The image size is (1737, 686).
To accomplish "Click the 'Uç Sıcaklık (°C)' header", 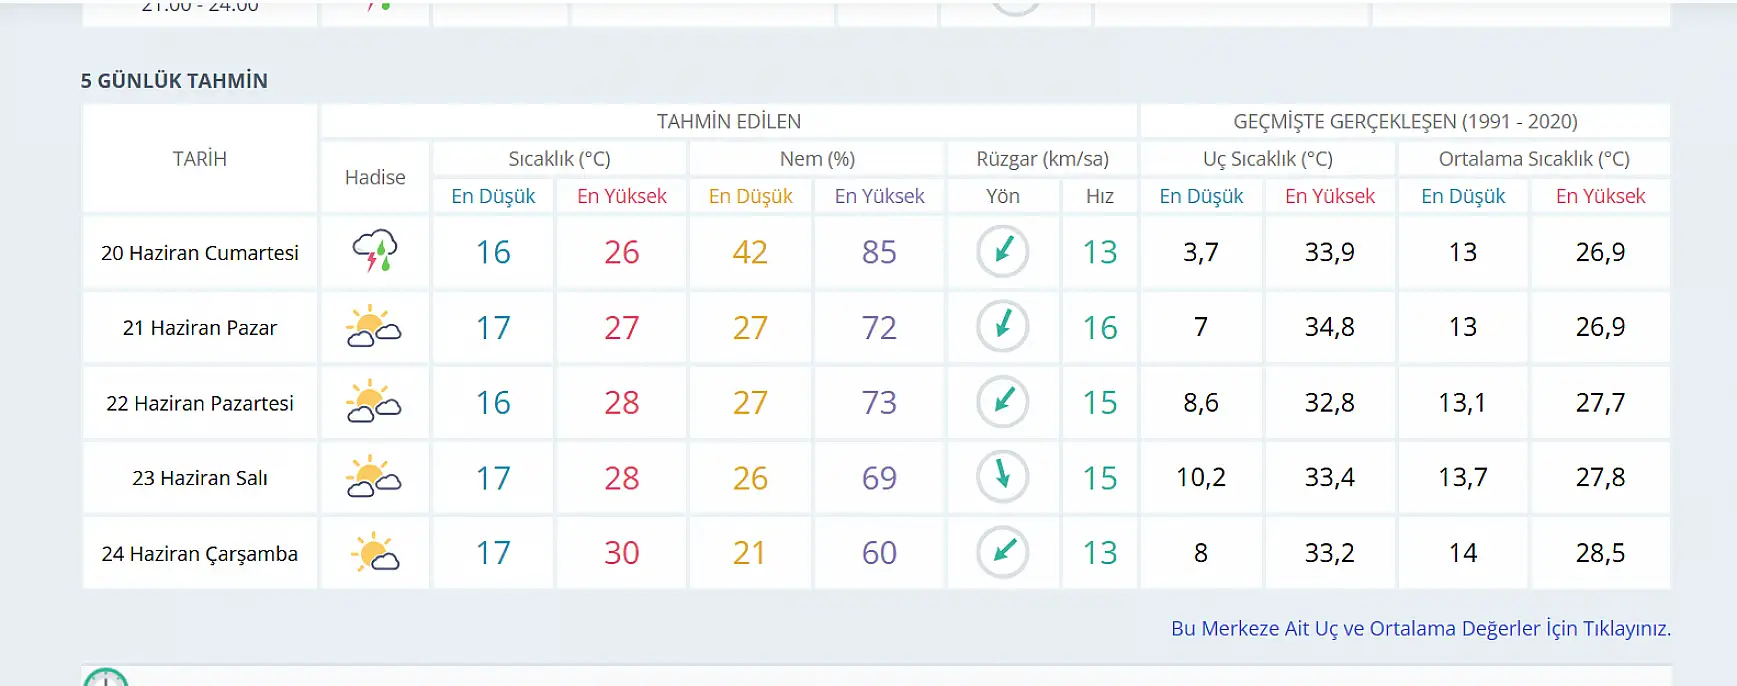I will tap(1267, 159).
